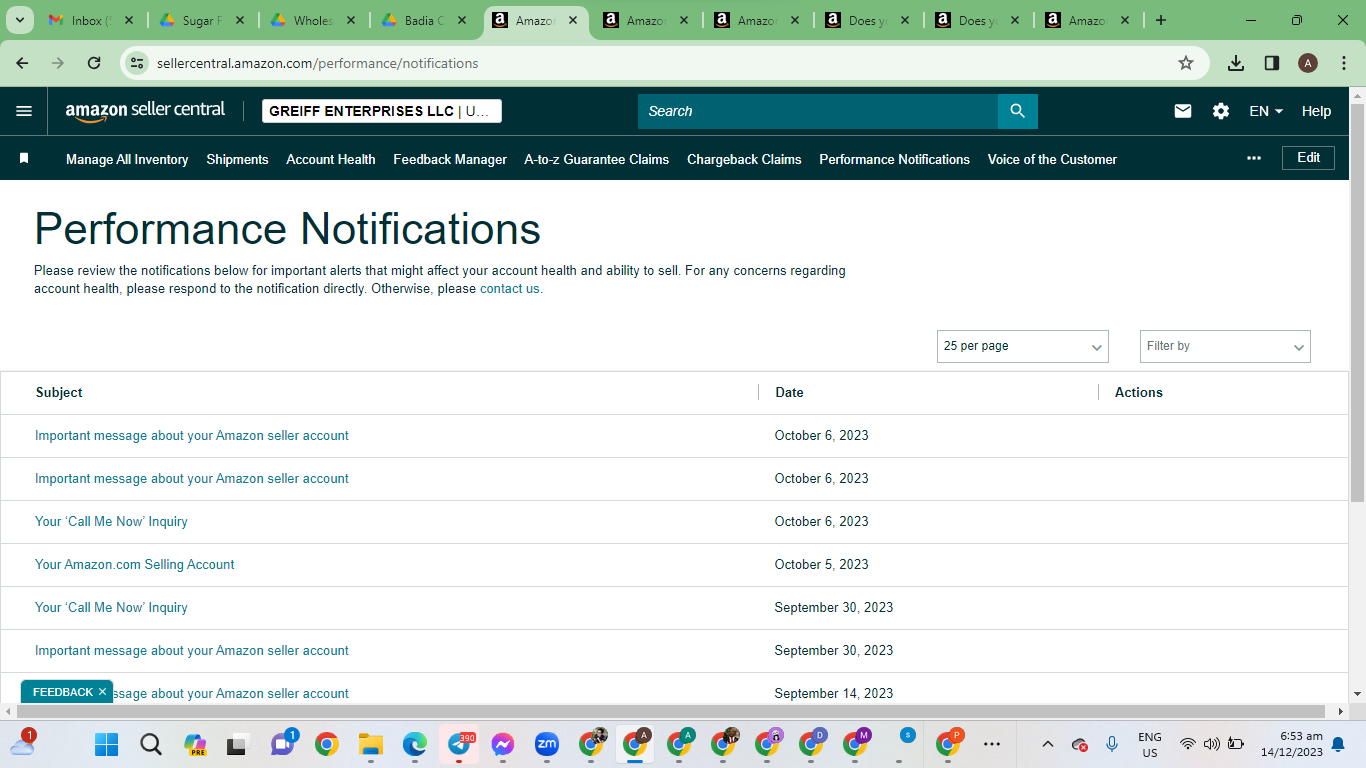Click the browser address bar URL
Screen dimensions: 1366x768
click(x=318, y=63)
